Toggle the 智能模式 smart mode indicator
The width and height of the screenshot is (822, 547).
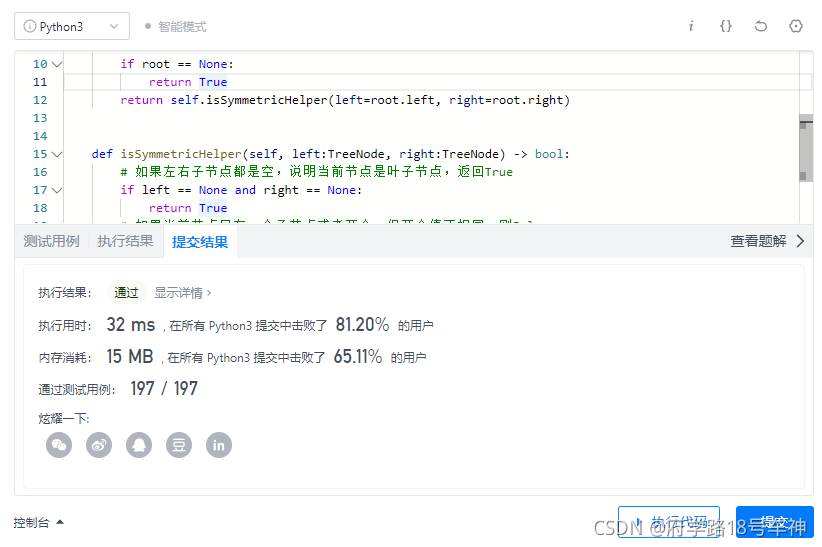click(176, 26)
